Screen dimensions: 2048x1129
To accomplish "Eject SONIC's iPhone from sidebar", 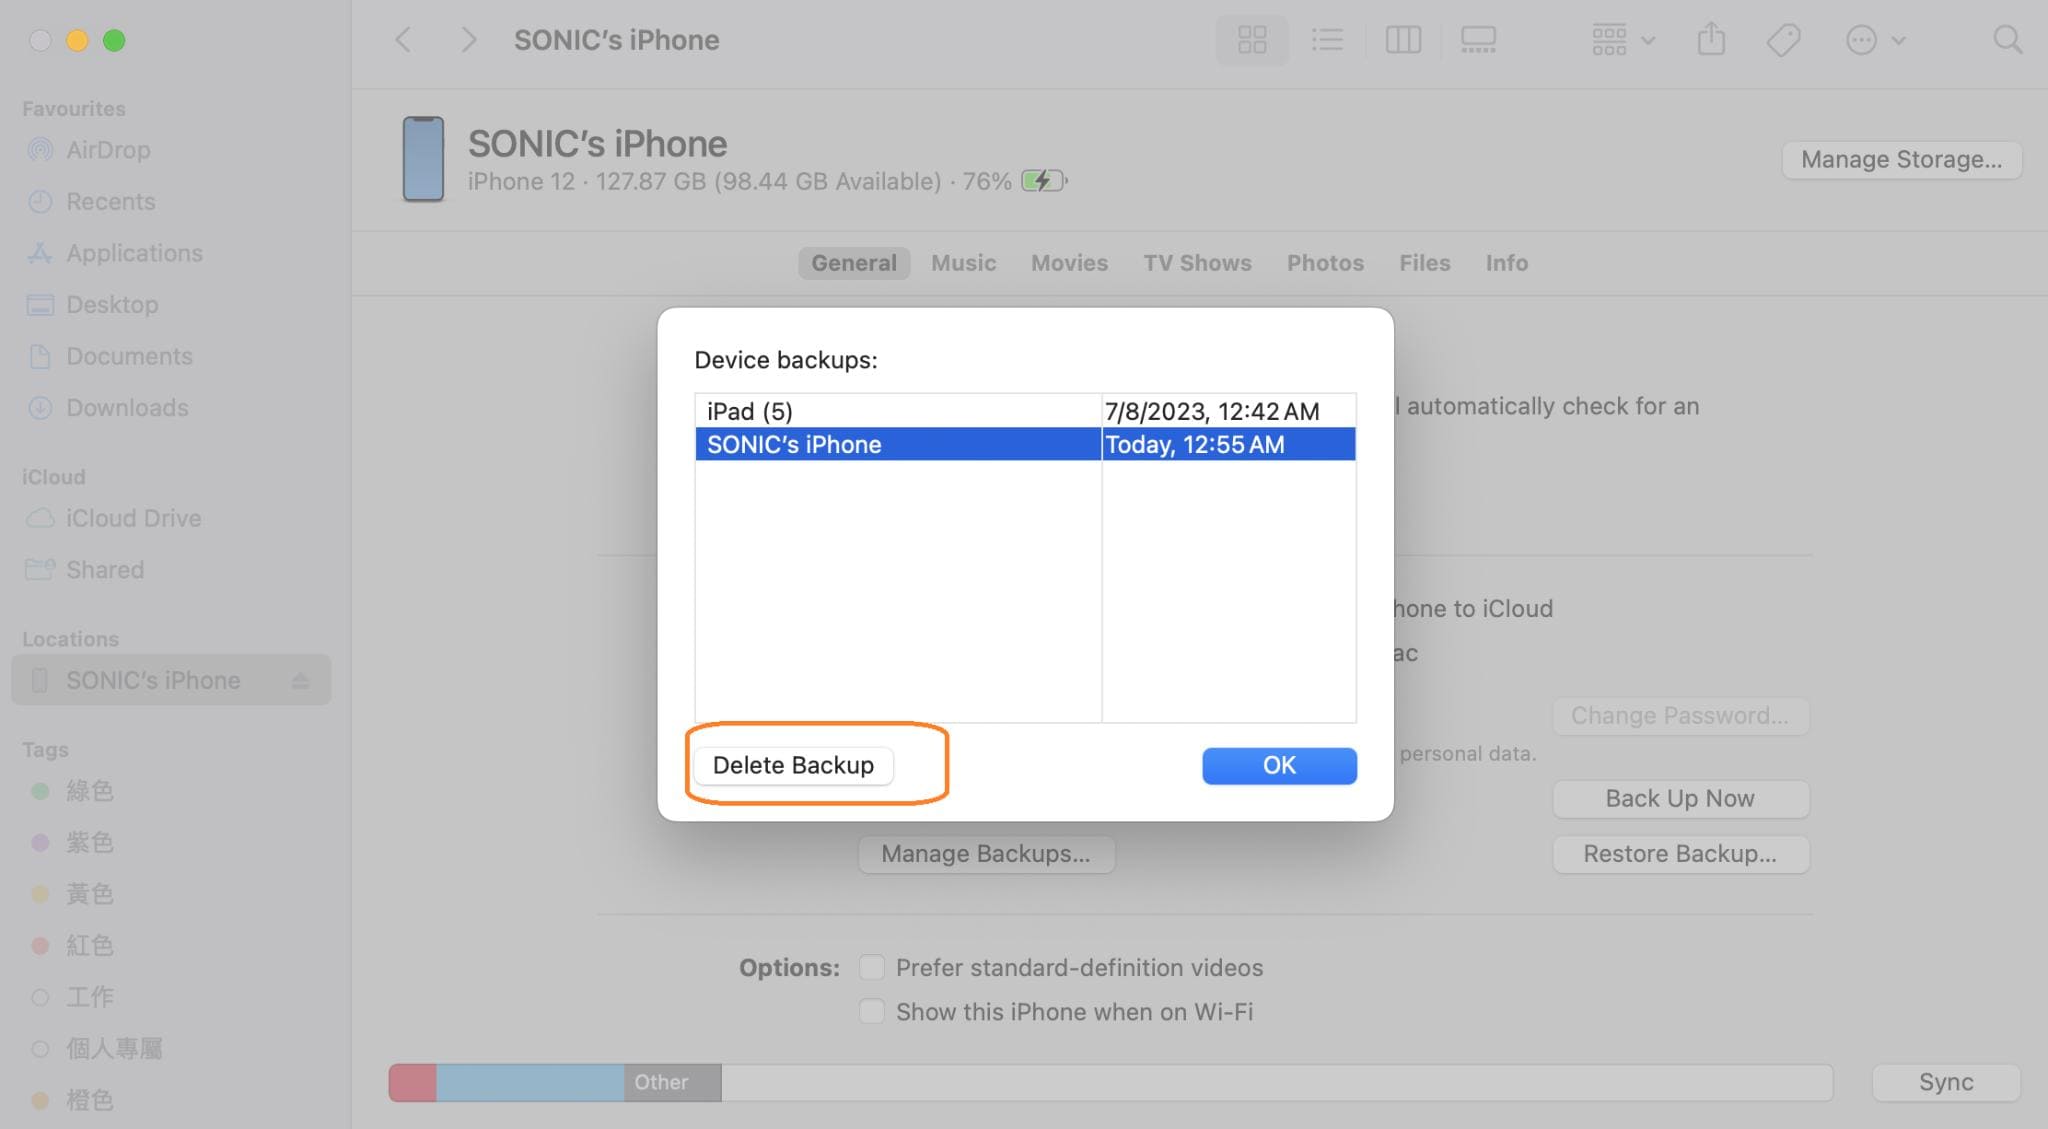I will 300,681.
